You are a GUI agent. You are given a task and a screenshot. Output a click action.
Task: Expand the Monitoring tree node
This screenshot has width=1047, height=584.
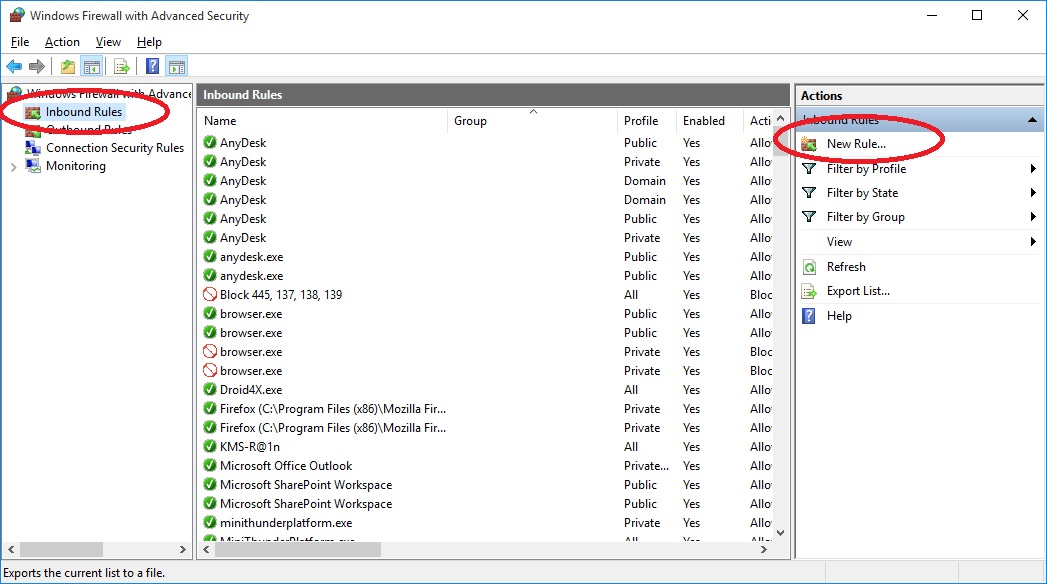point(12,167)
